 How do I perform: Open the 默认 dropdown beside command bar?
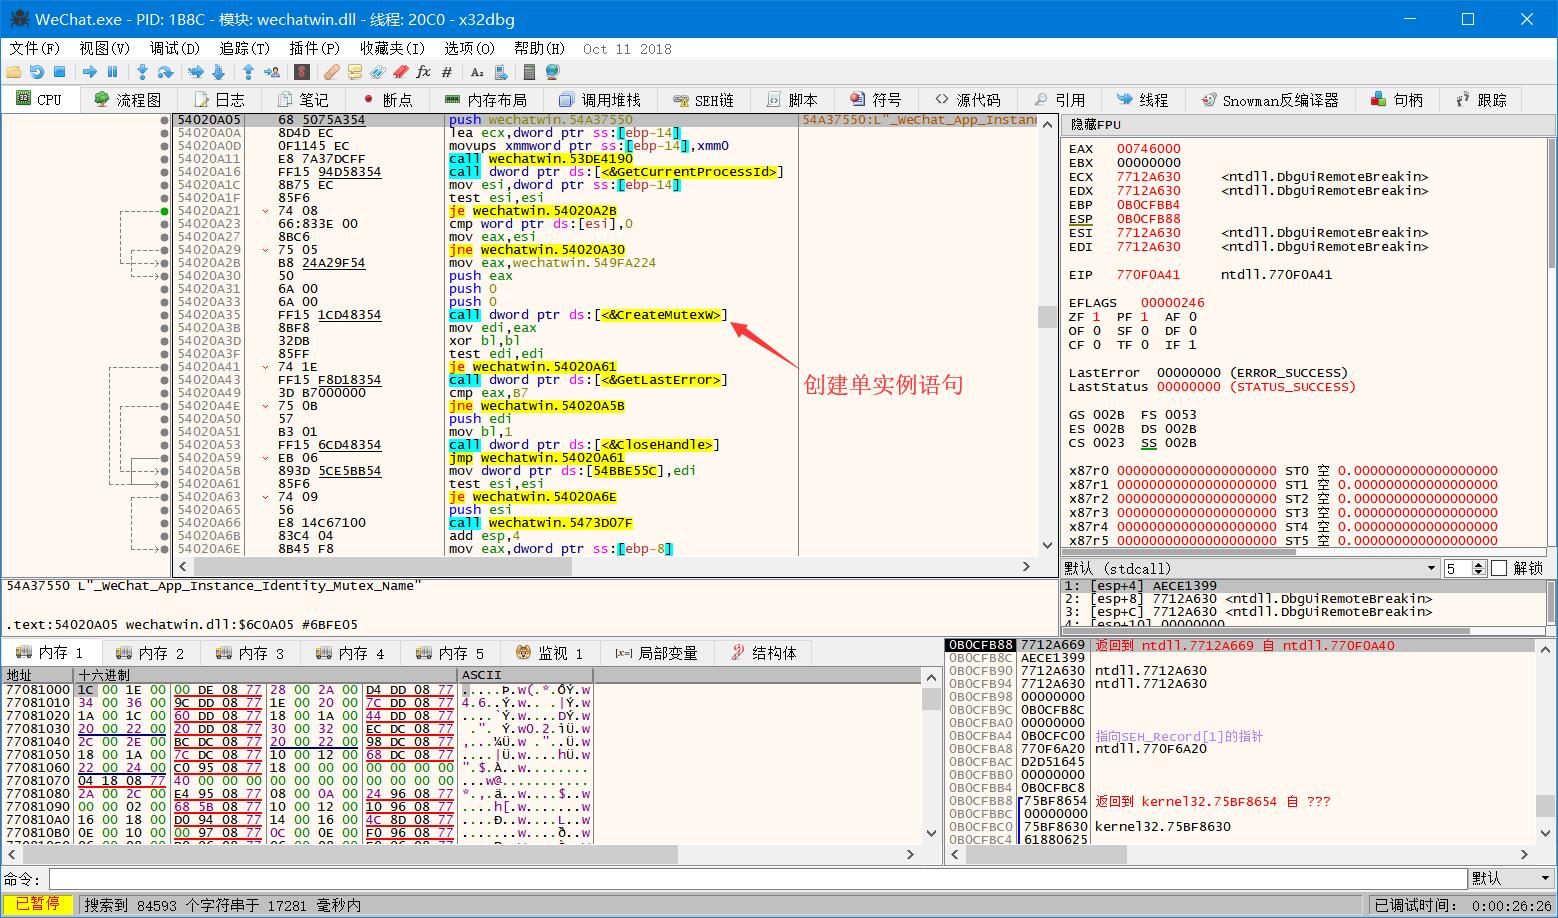click(x=1510, y=878)
